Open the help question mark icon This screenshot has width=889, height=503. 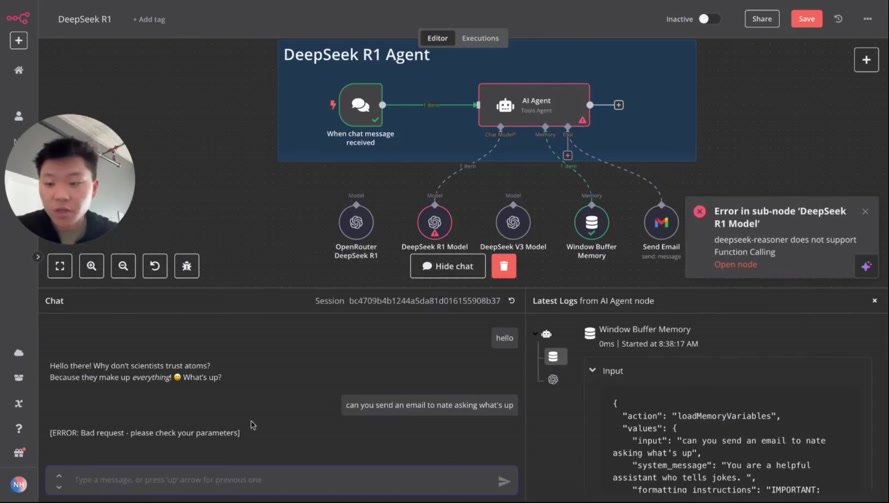pyautogui.click(x=19, y=428)
